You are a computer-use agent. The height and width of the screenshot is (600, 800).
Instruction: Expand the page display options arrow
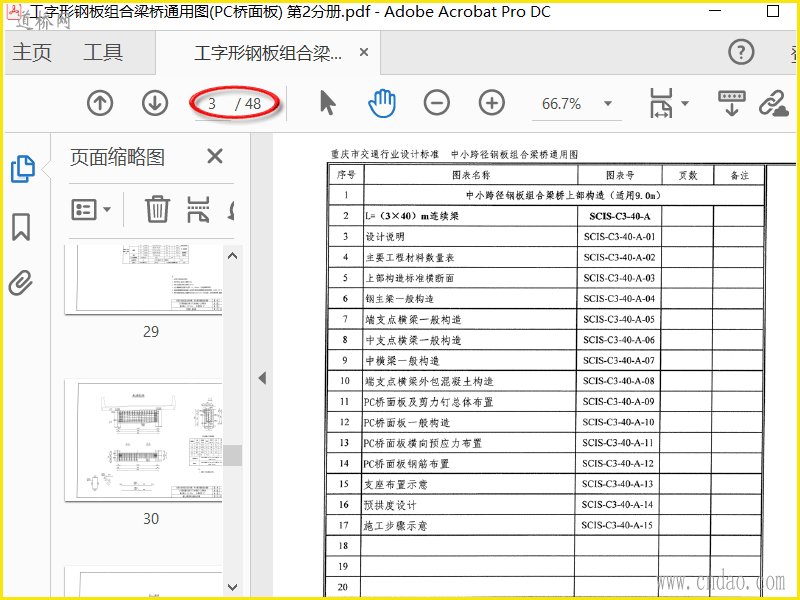[x=685, y=104]
